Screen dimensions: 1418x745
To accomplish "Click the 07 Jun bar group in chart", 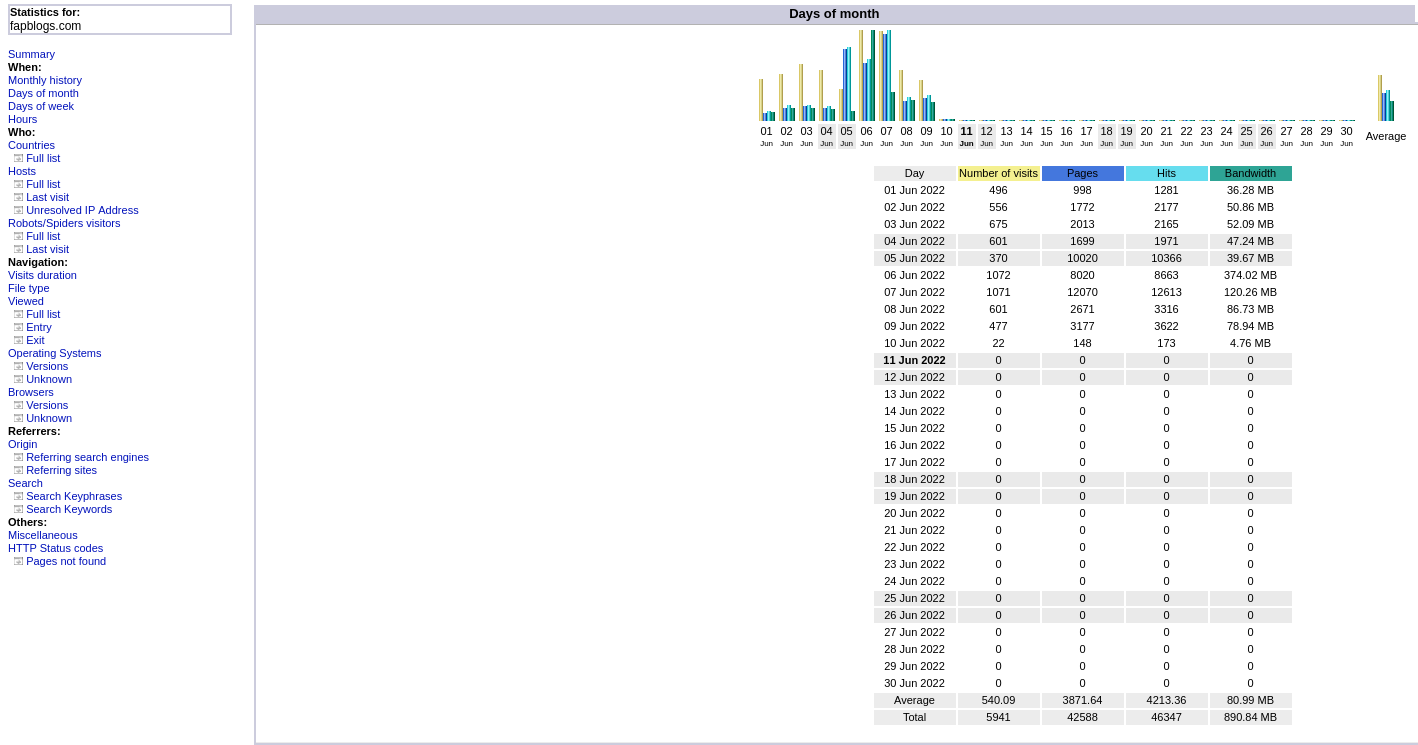I will click(x=887, y=76).
